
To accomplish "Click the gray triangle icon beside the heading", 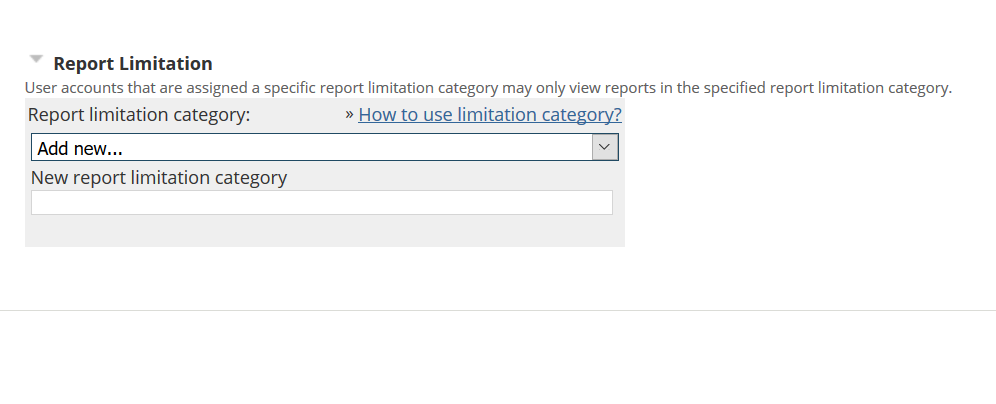I will (x=37, y=59).
